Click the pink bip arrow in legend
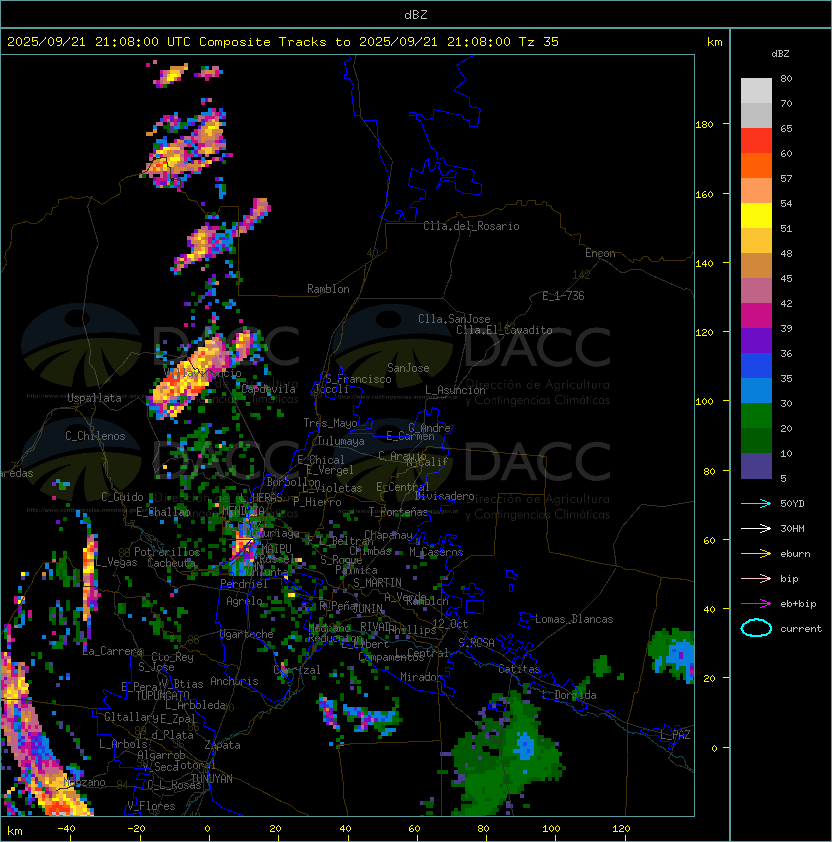Image resolution: width=832 pixels, height=842 pixels. 756,579
